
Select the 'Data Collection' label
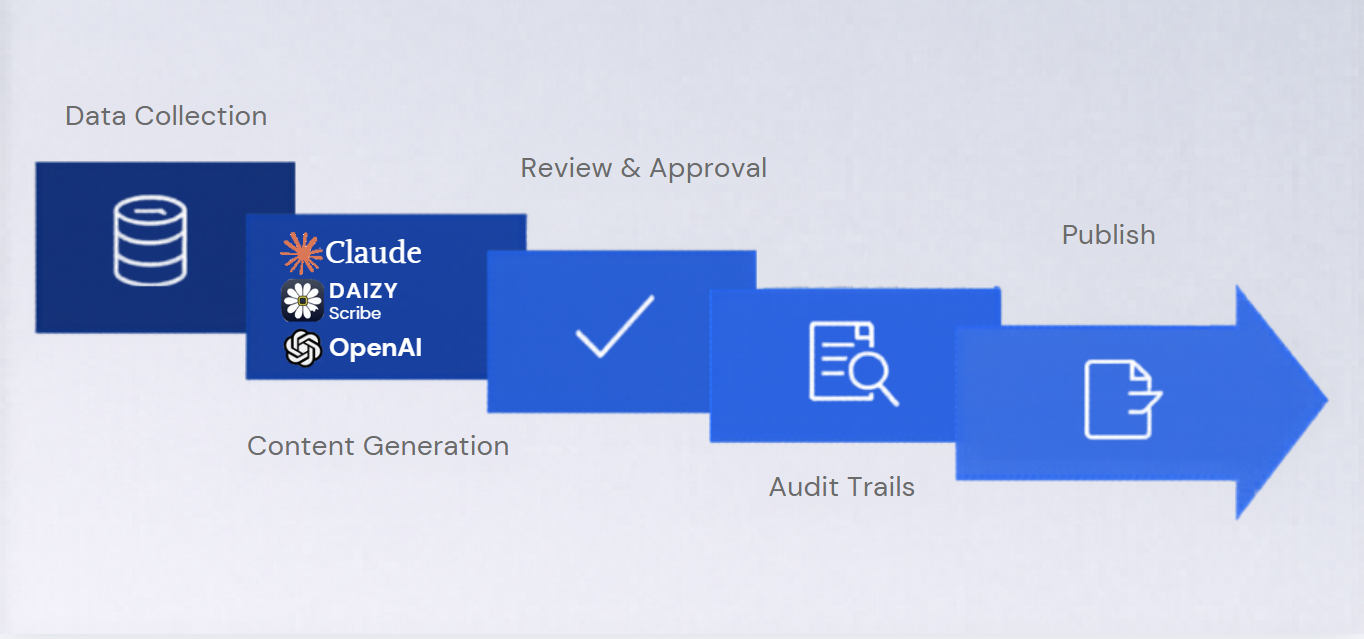166,116
